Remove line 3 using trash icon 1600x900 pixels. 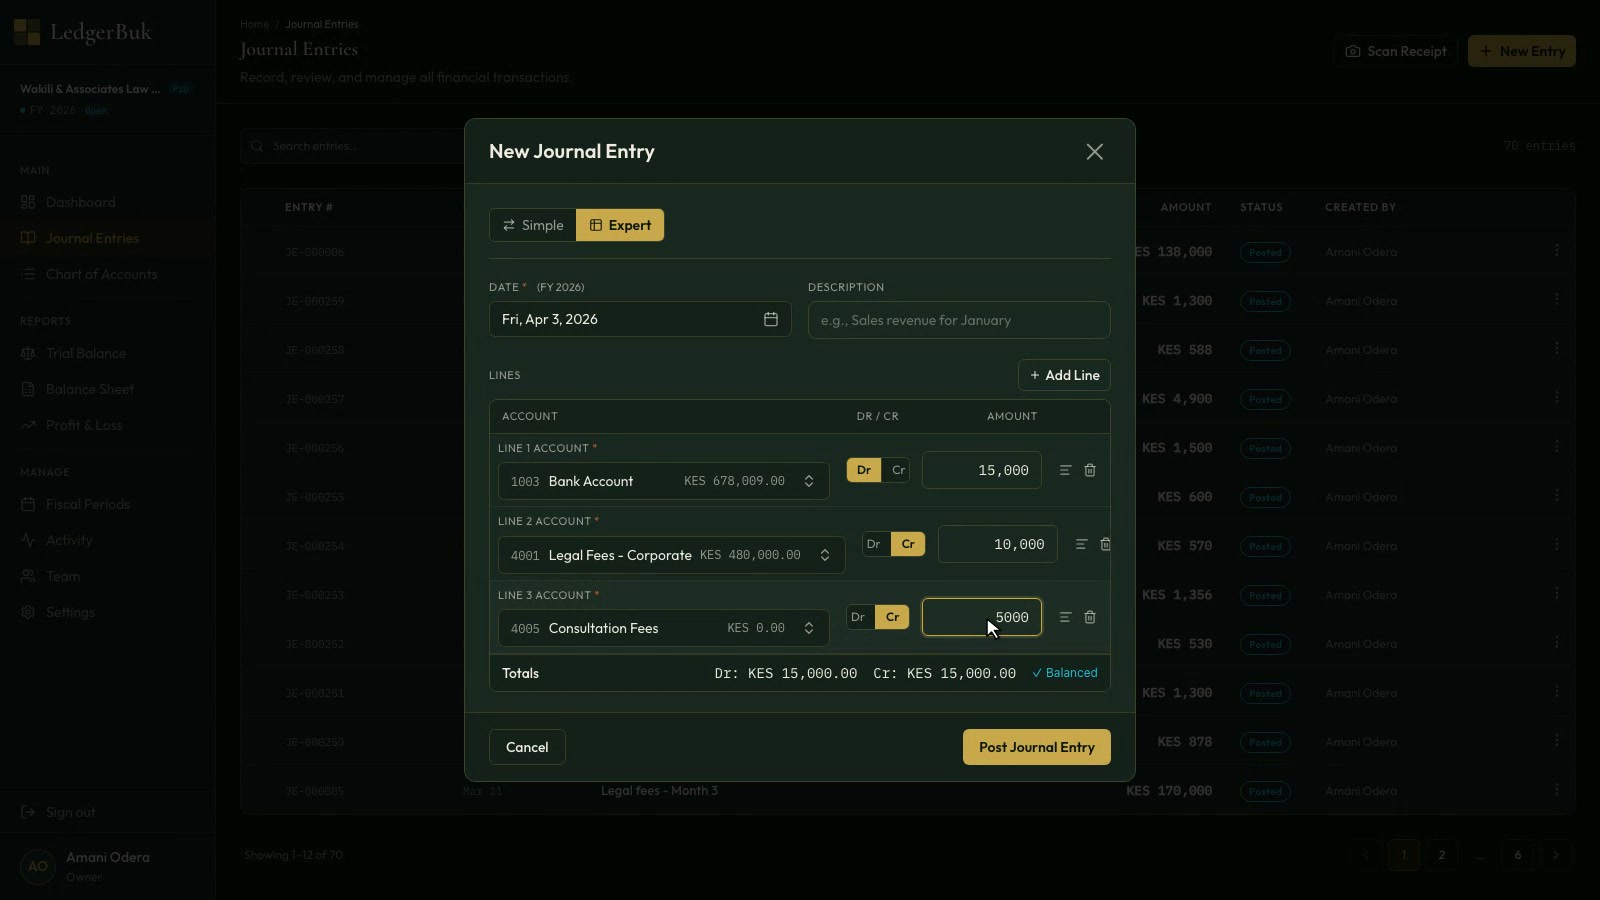click(x=1090, y=617)
